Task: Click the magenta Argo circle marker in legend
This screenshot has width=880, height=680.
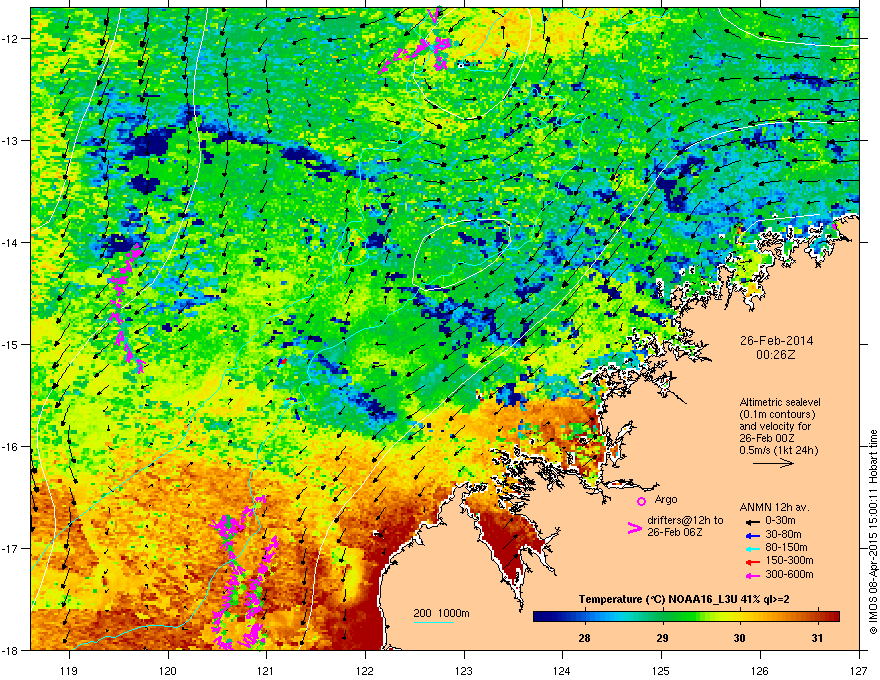Action: pyautogui.click(x=641, y=501)
